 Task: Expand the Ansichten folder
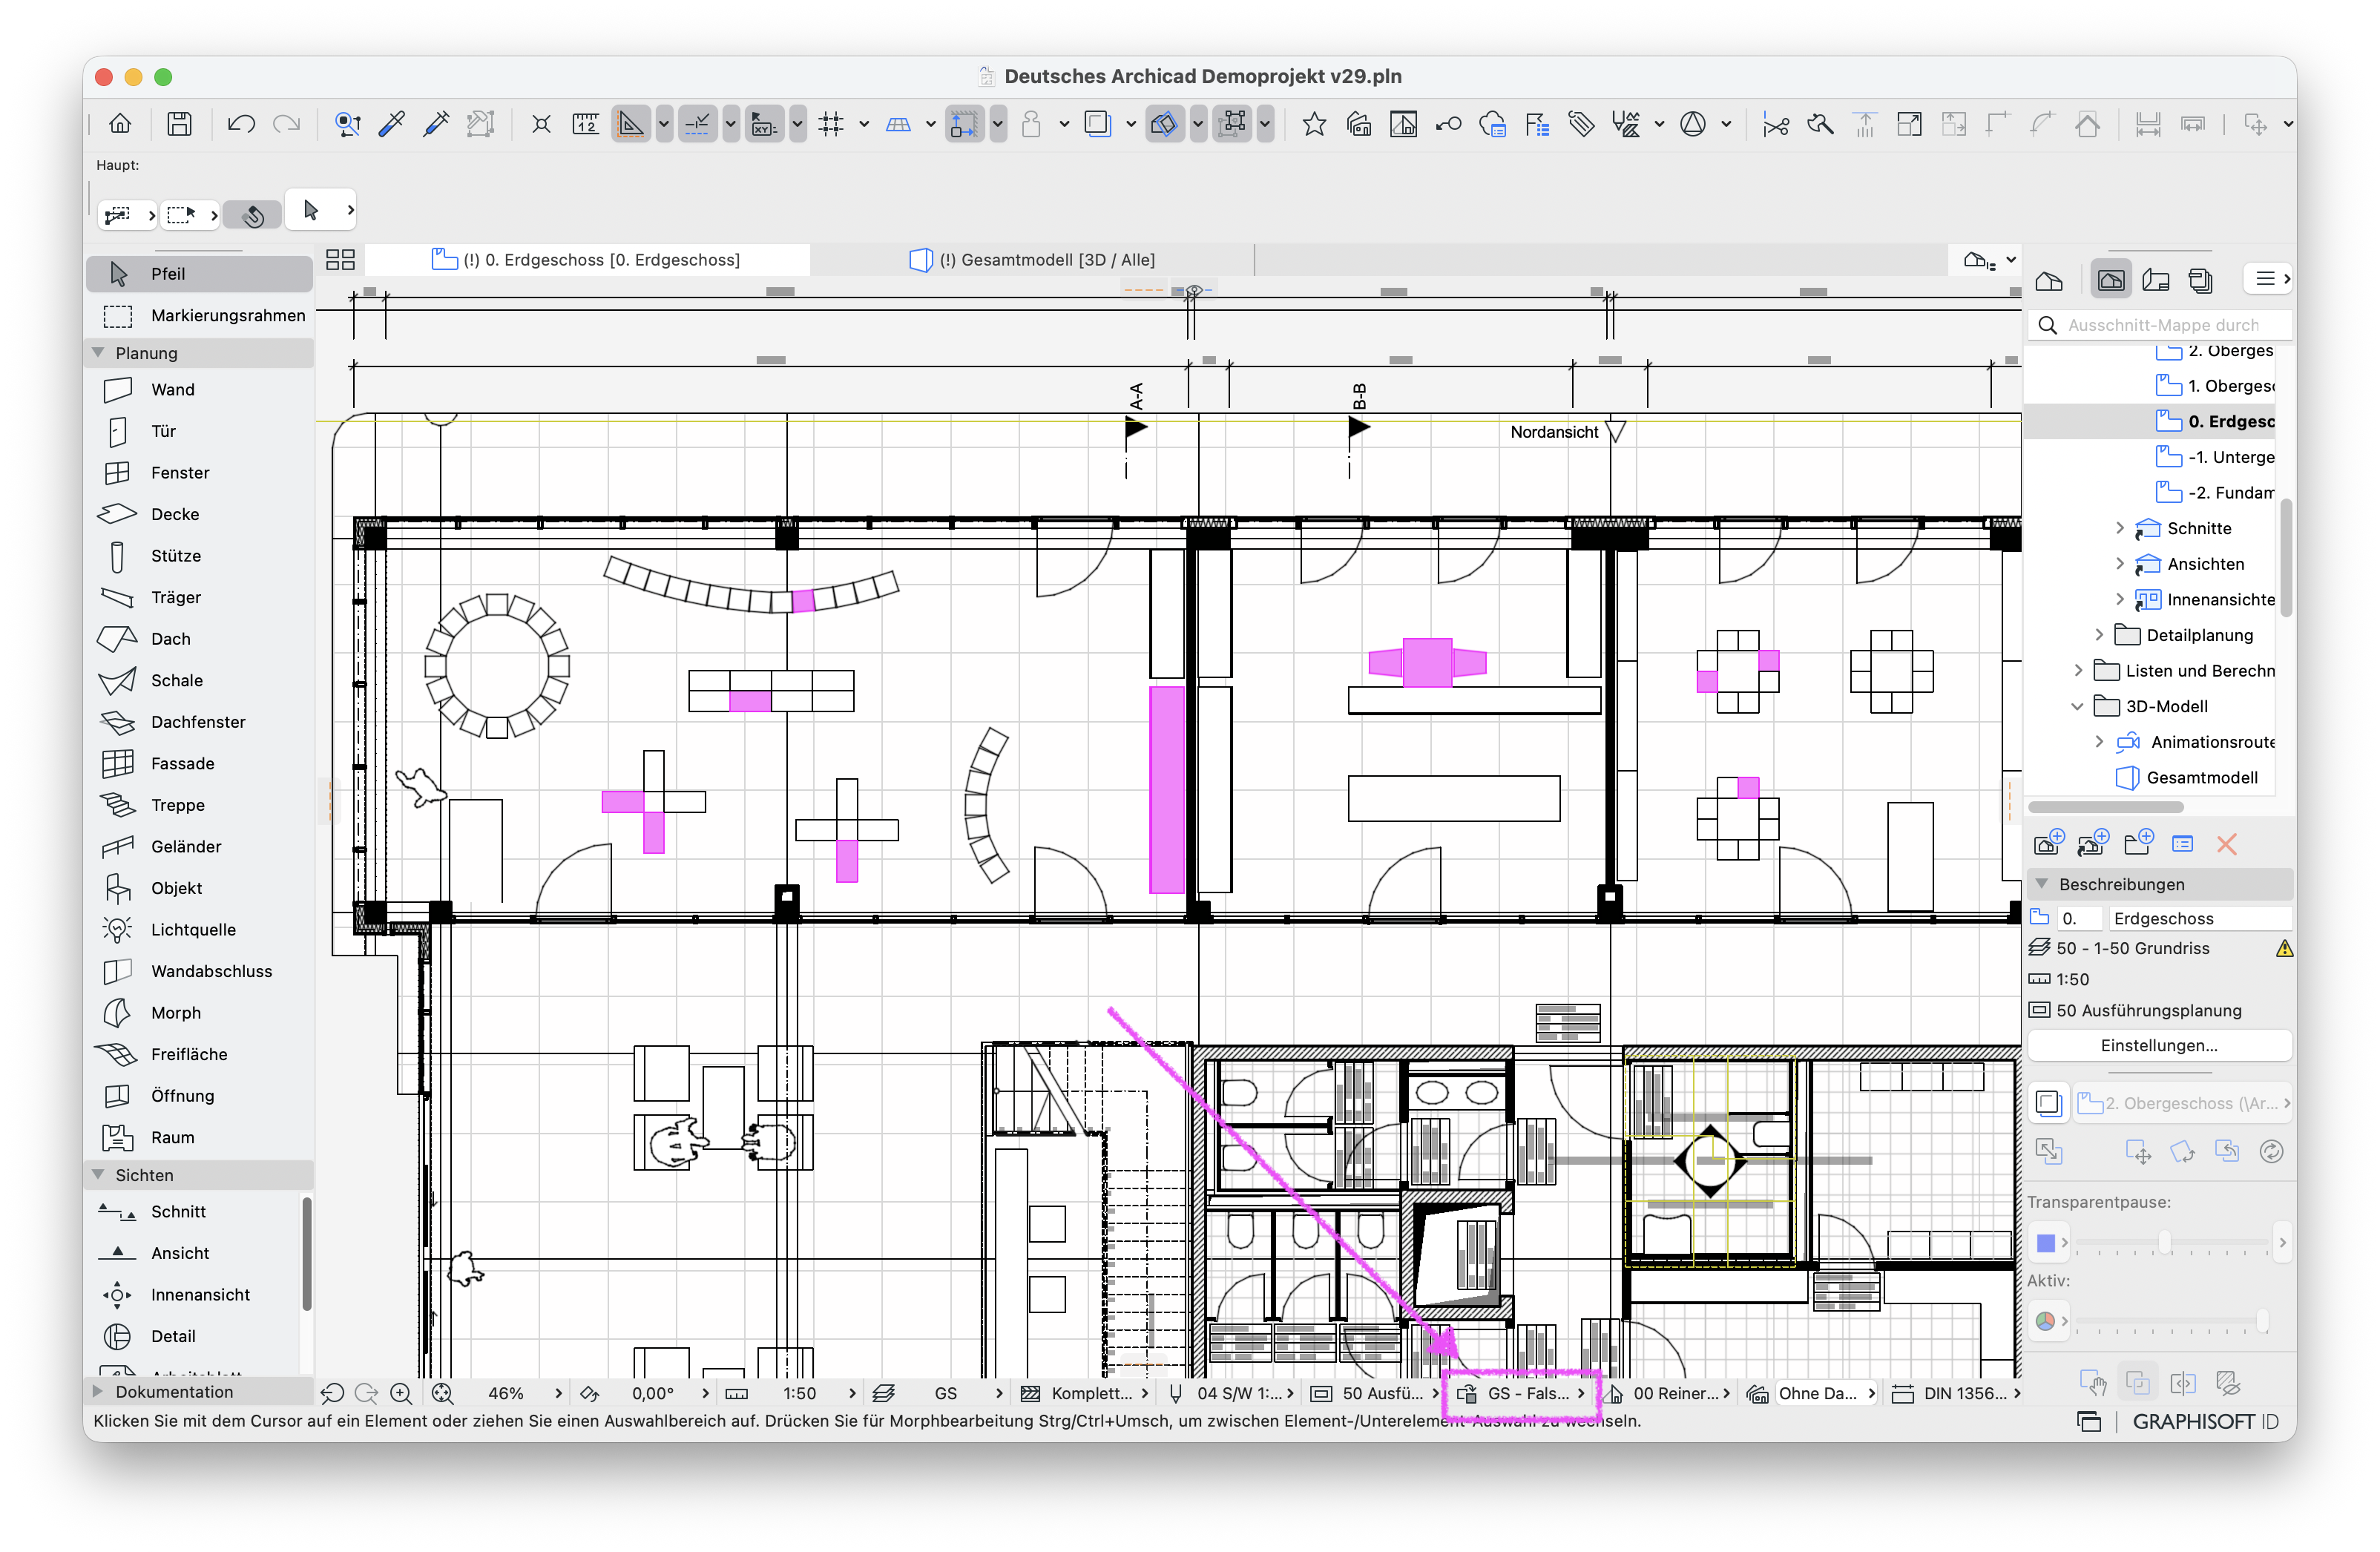(x=2120, y=564)
